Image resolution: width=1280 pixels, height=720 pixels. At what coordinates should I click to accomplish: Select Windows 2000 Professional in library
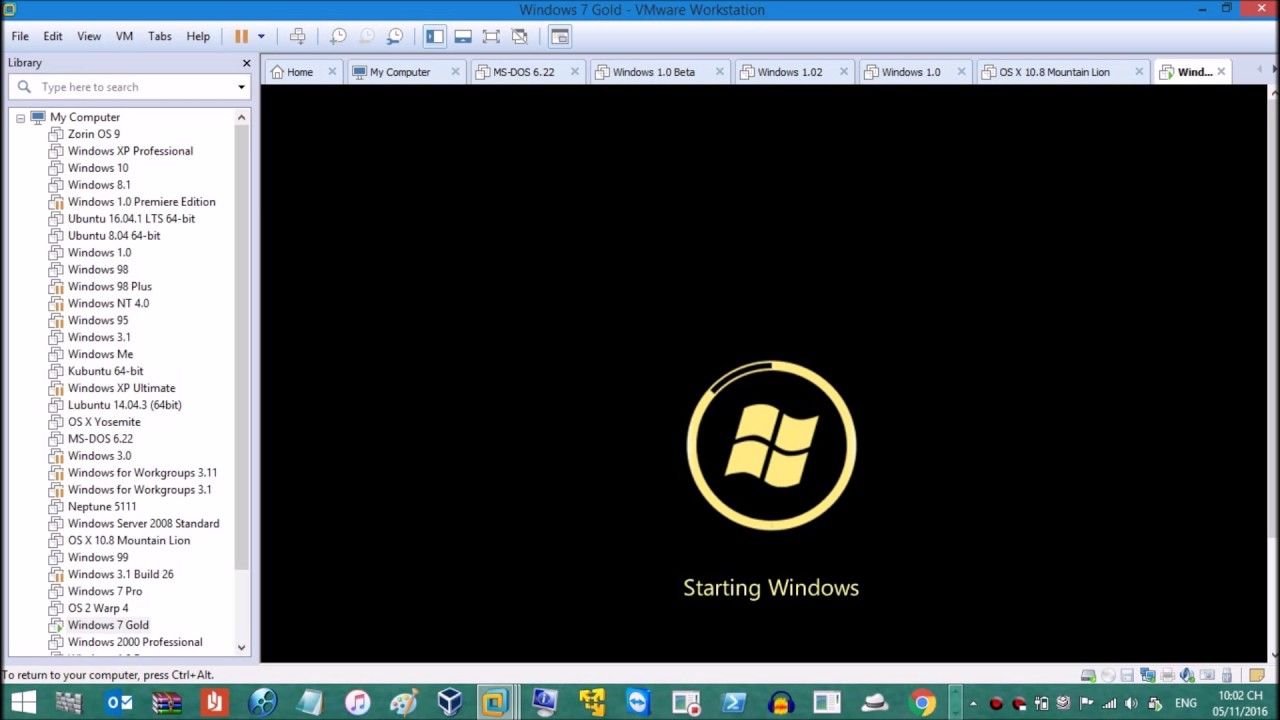[135, 642]
